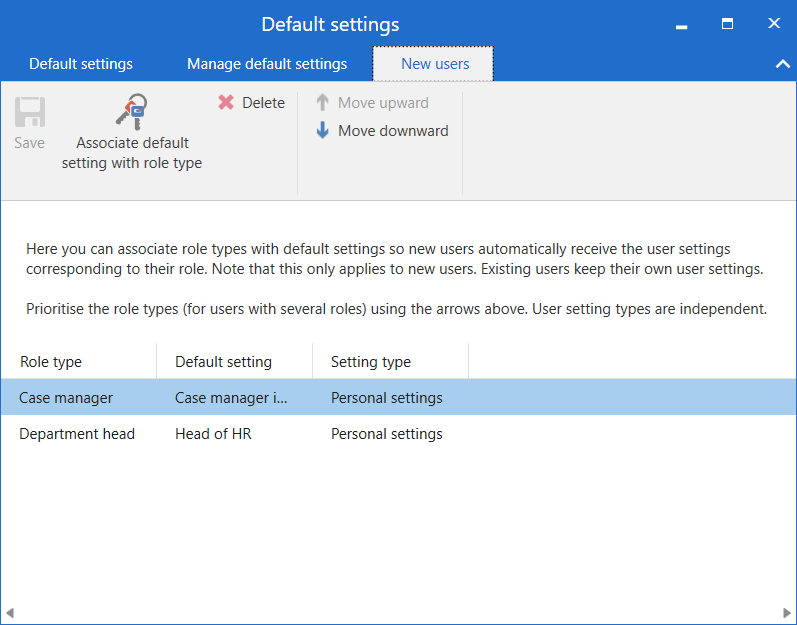The height and width of the screenshot is (625, 797).
Task: Maximize the Default settings window
Action: 727,24
